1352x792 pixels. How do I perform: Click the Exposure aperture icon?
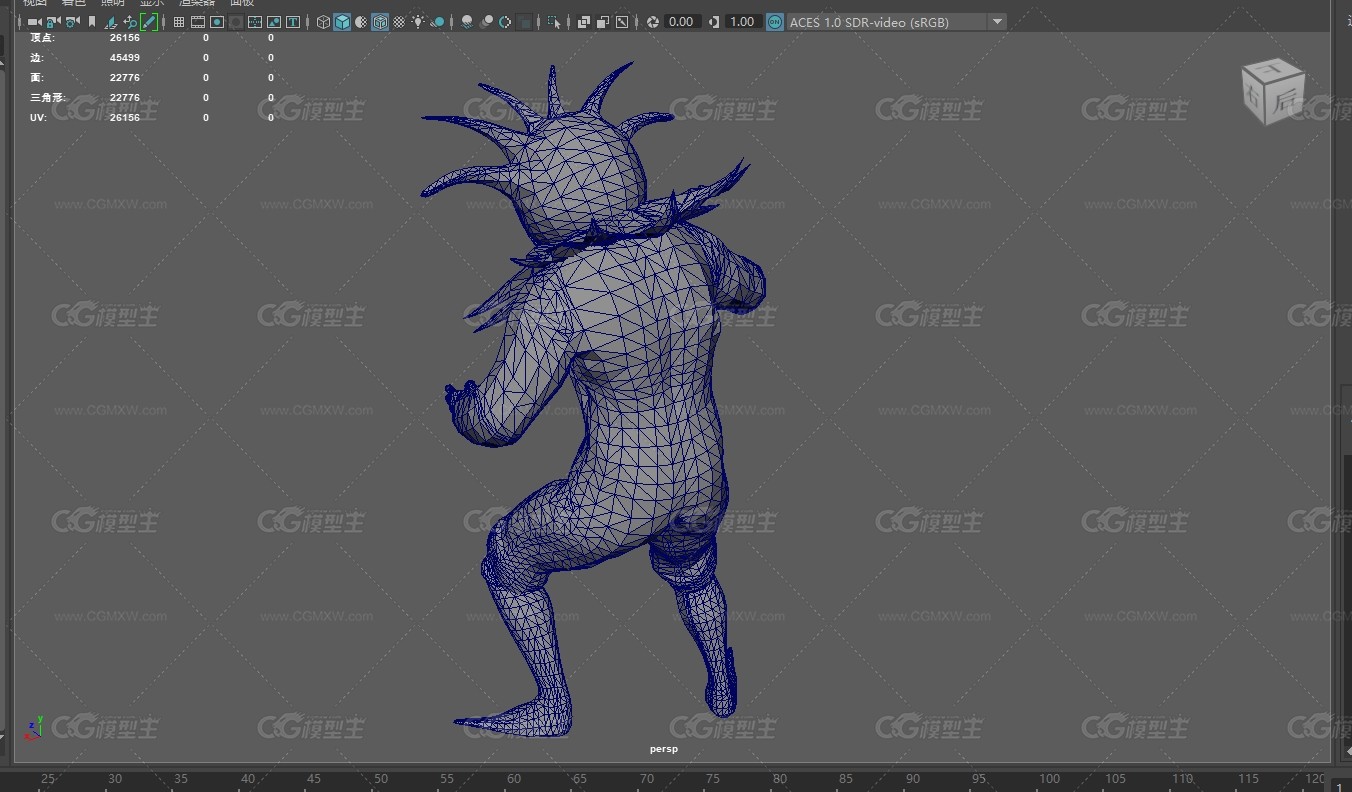coord(652,22)
